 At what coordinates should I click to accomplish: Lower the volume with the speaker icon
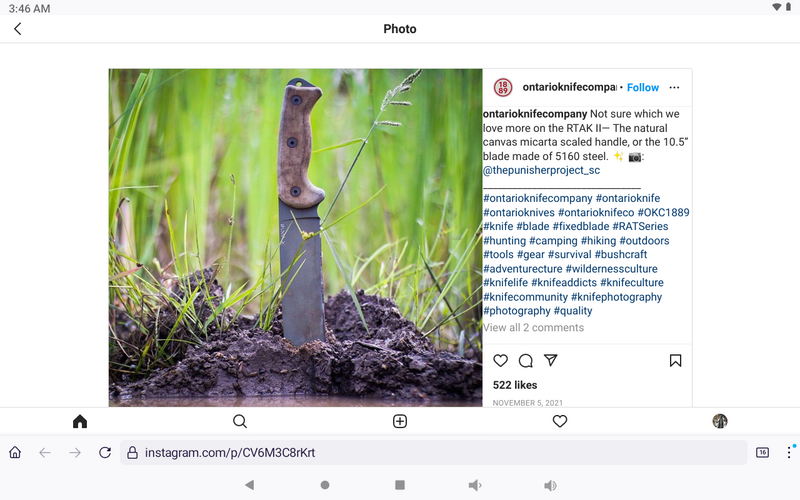click(x=475, y=485)
